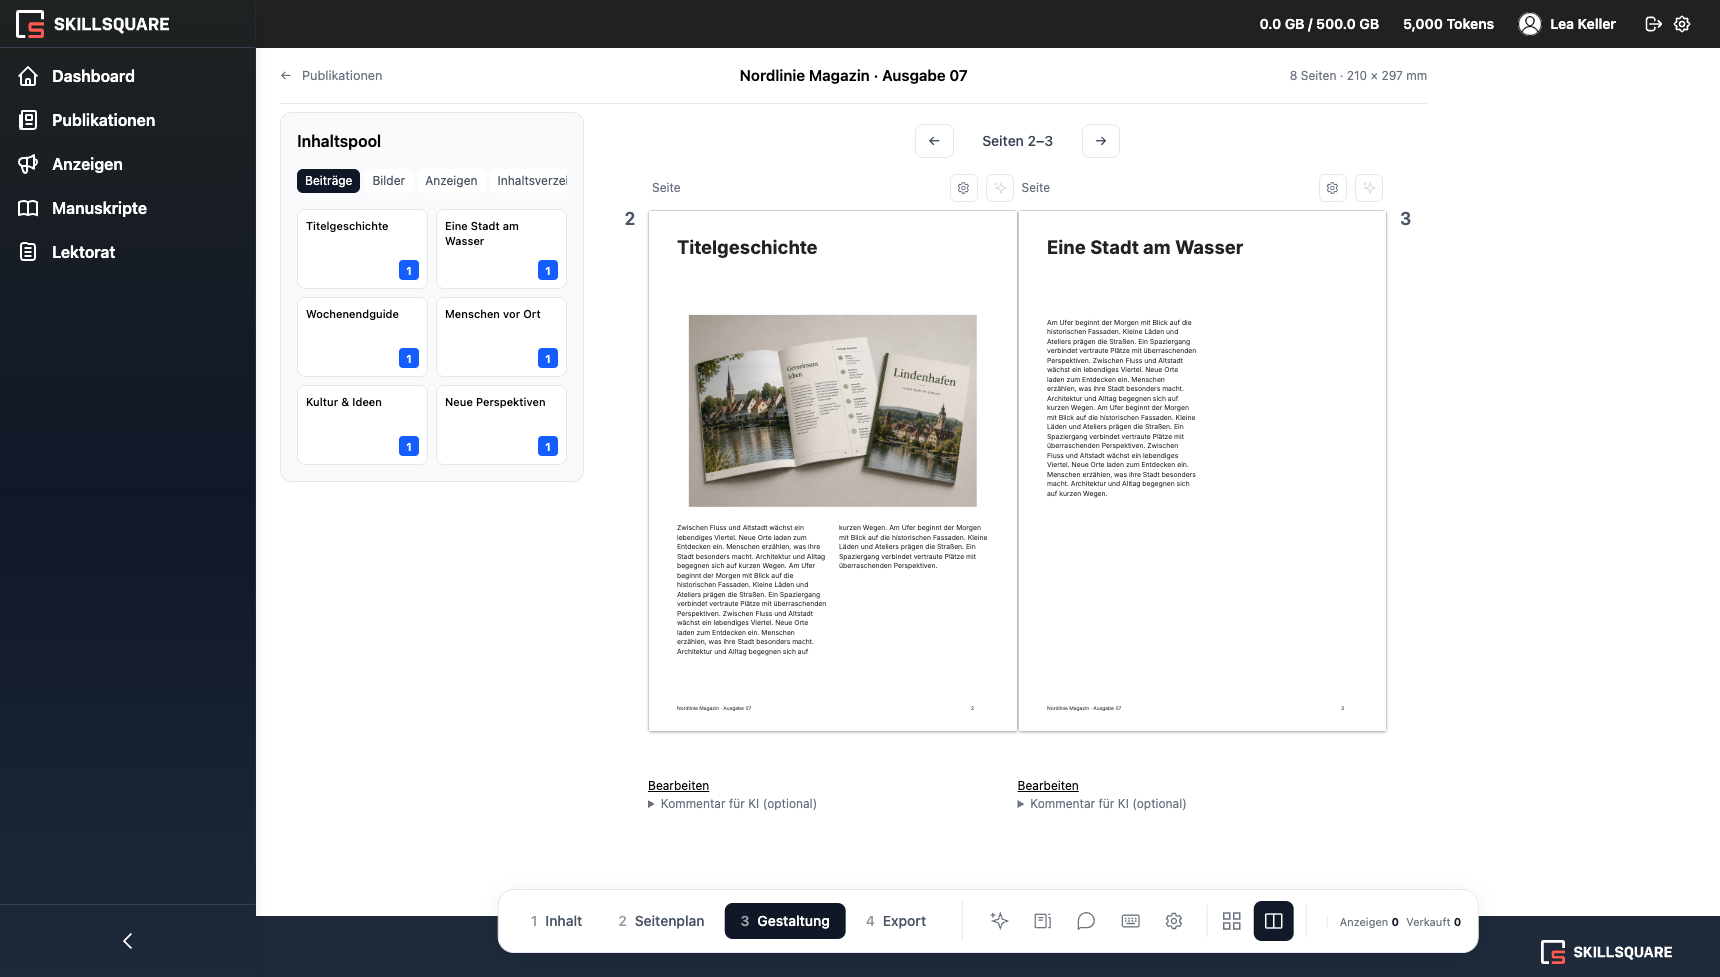This screenshot has width=1720, height=977.
Task: Switch to the Anzeigen tab in Inhaltspool
Action: tap(451, 181)
